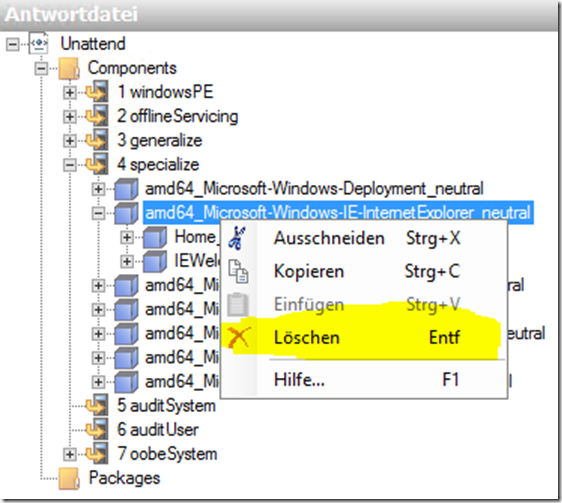The image size is (562, 503).
Task: Click the Kopieren copy pages icon
Action: [x=238, y=271]
